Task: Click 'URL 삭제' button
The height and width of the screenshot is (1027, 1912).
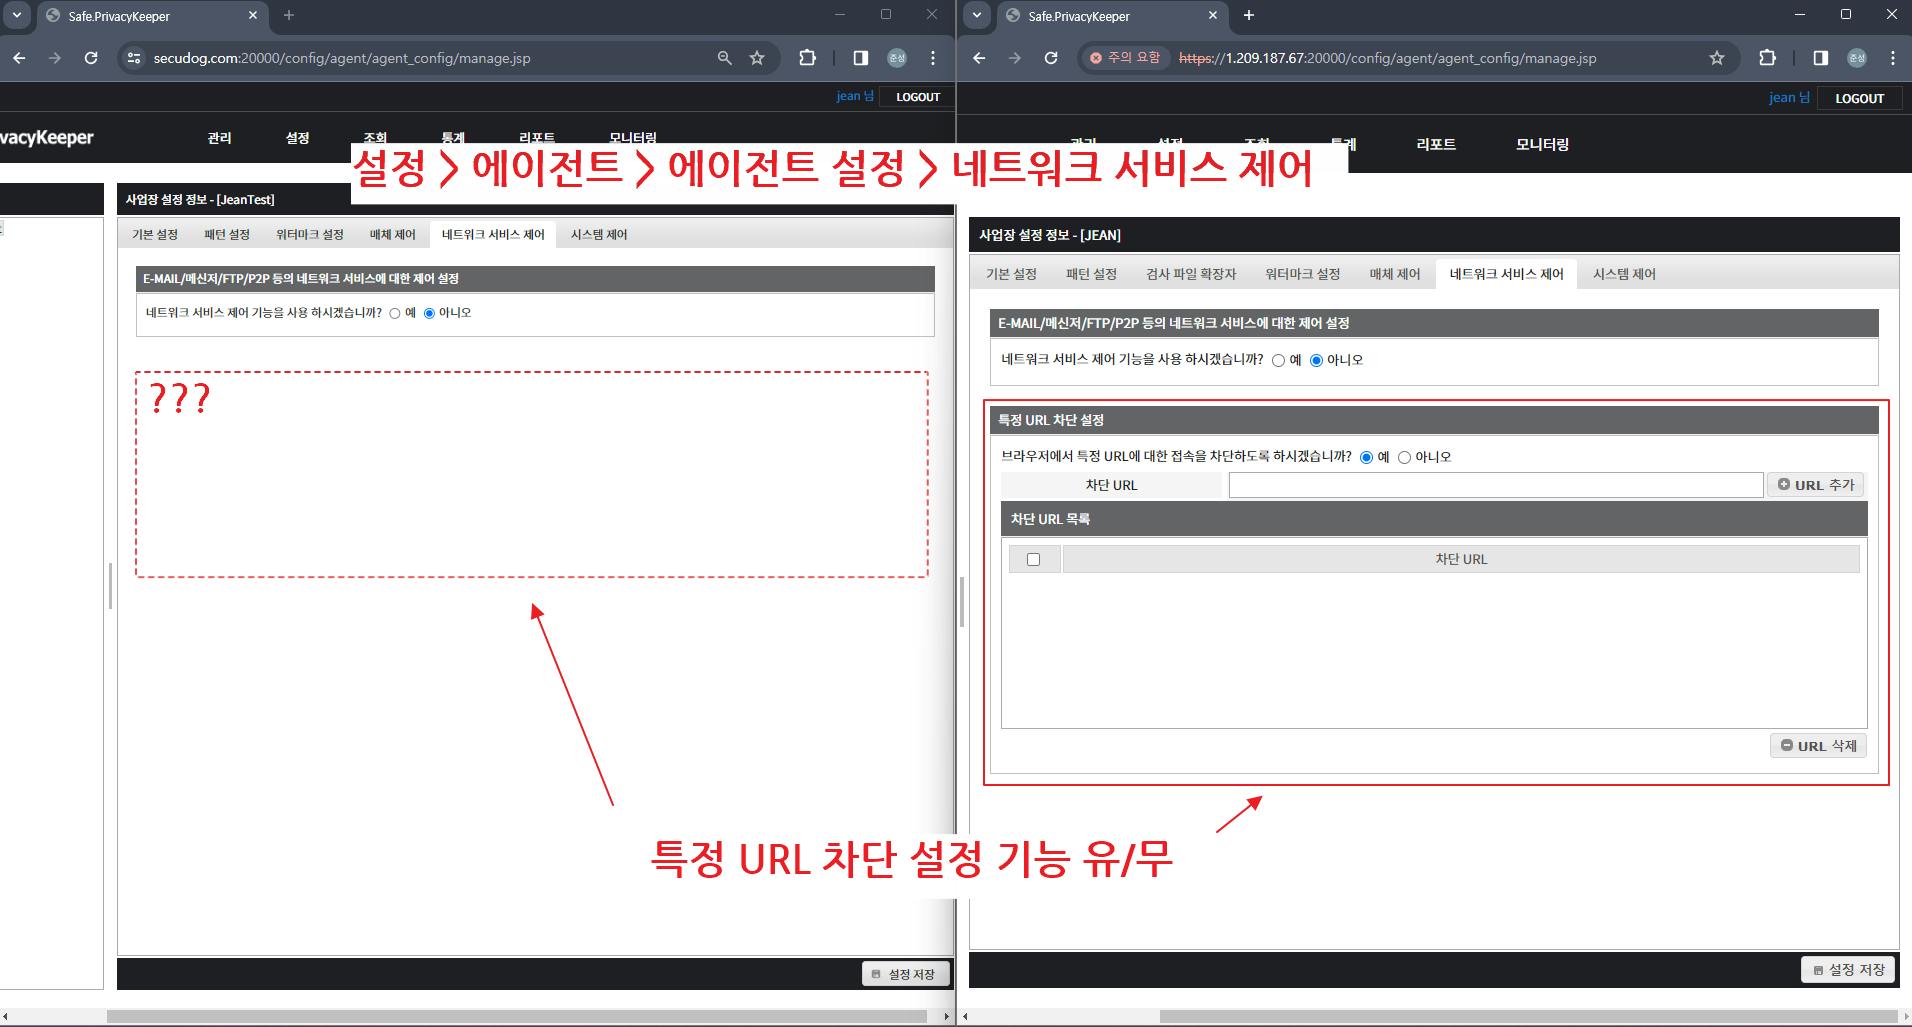Action: pyautogui.click(x=1818, y=746)
